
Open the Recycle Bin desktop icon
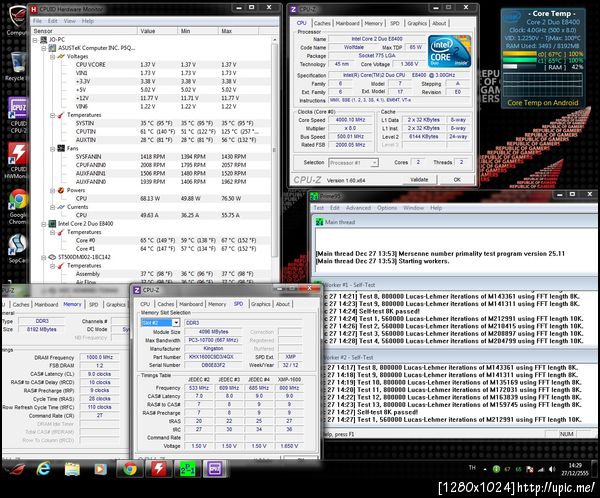click(x=16, y=66)
